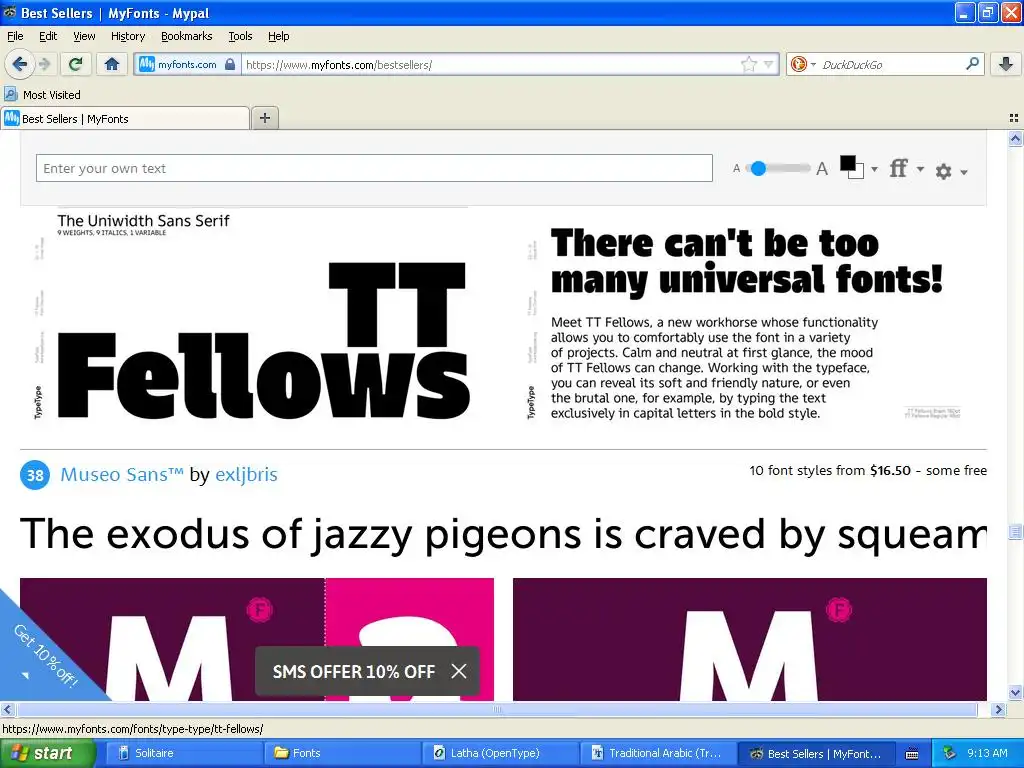Image resolution: width=1024 pixels, height=768 pixels.
Task: Bookmark this page with the star icon
Action: tap(749, 64)
